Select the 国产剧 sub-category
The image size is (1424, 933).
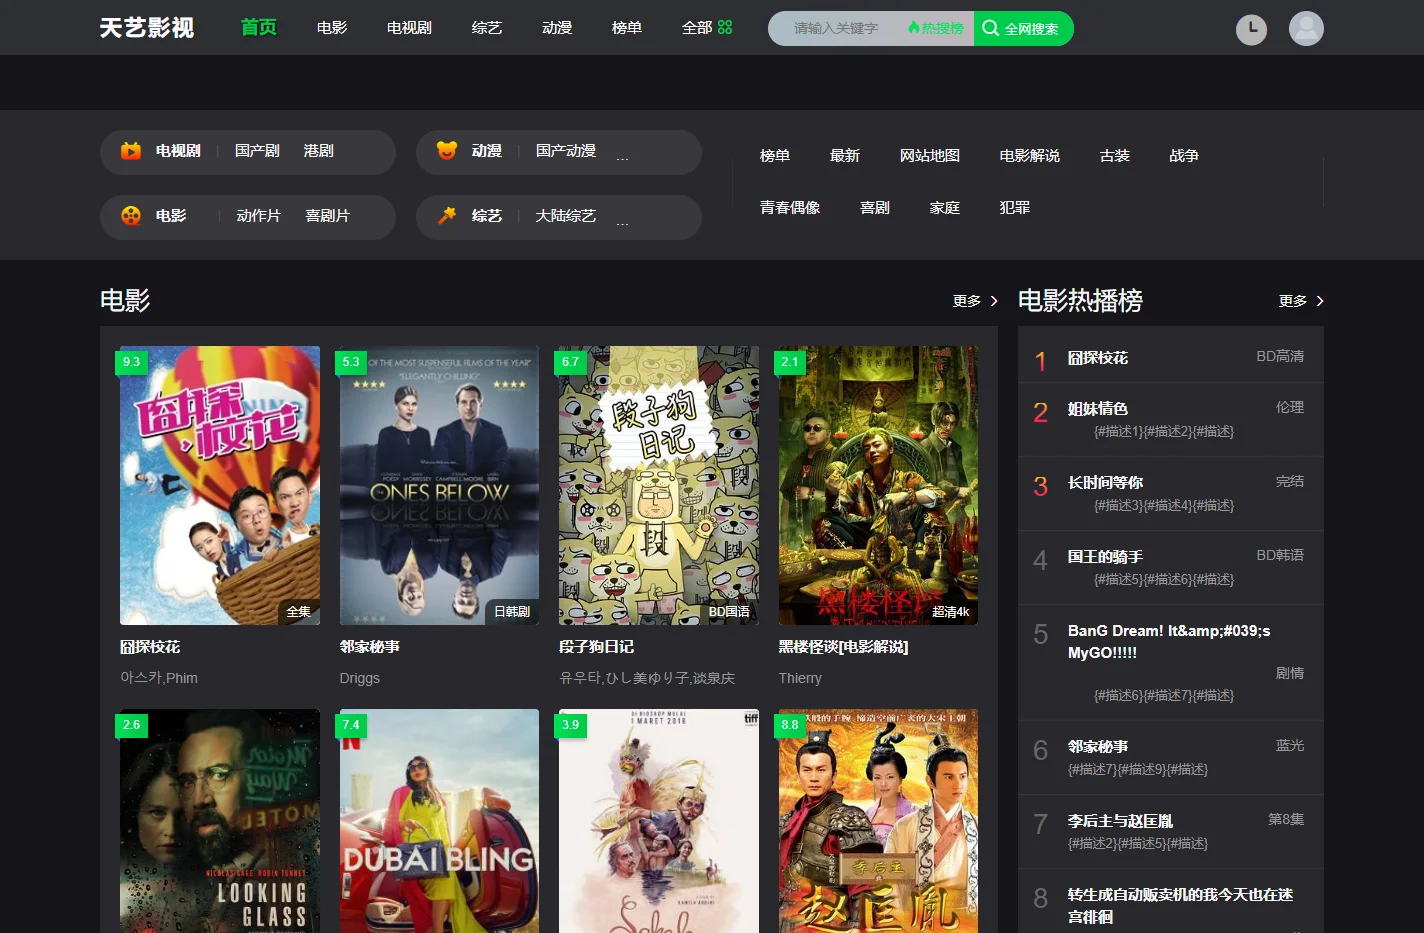tap(257, 151)
